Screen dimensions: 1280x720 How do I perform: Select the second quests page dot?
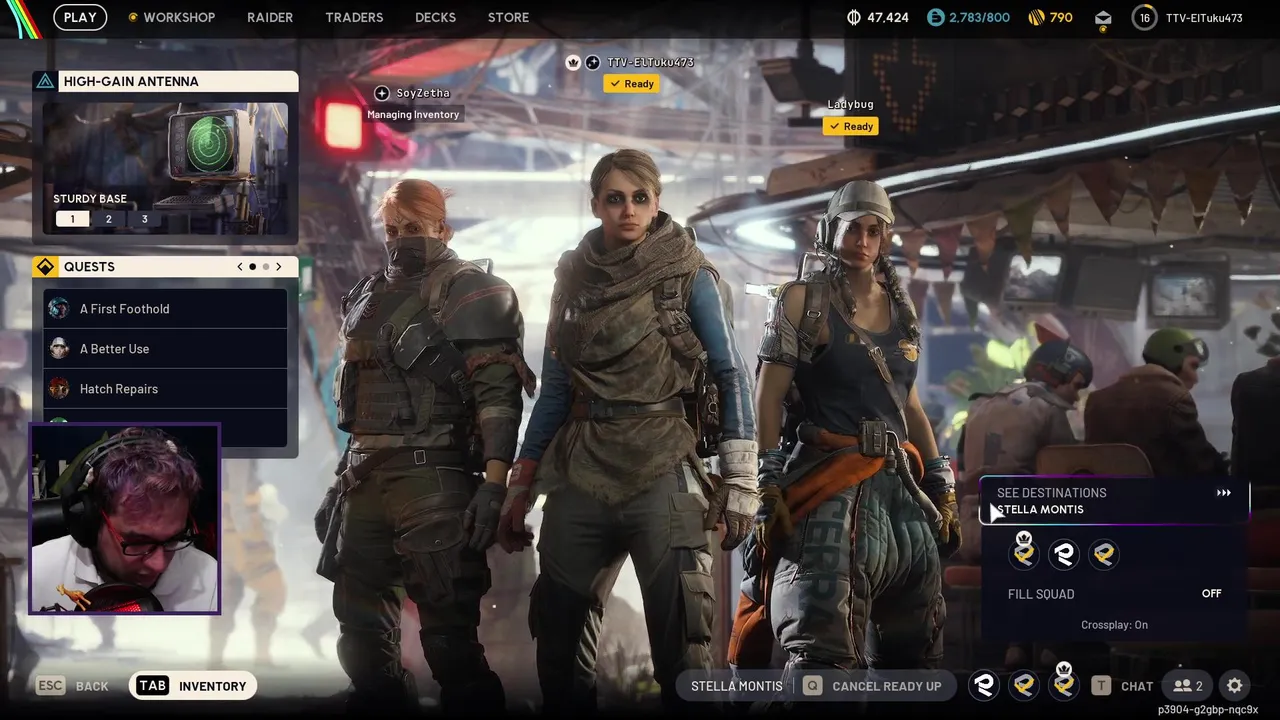coord(265,267)
